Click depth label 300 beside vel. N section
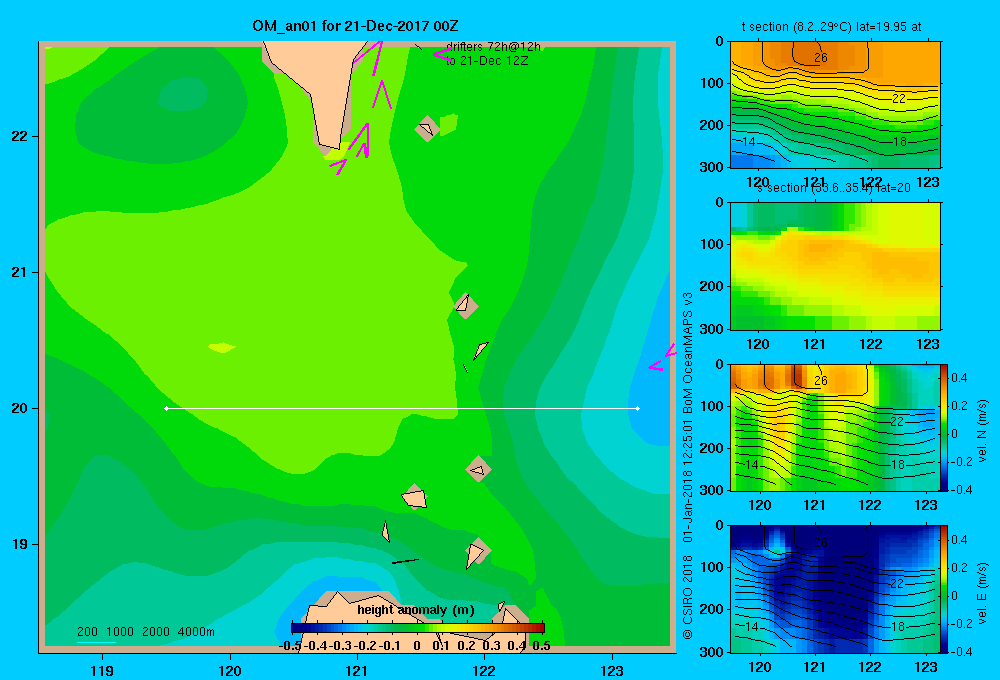Image resolution: width=1000 pixels, height=680 pixels. pyautogui.click(x=711, y=490)
